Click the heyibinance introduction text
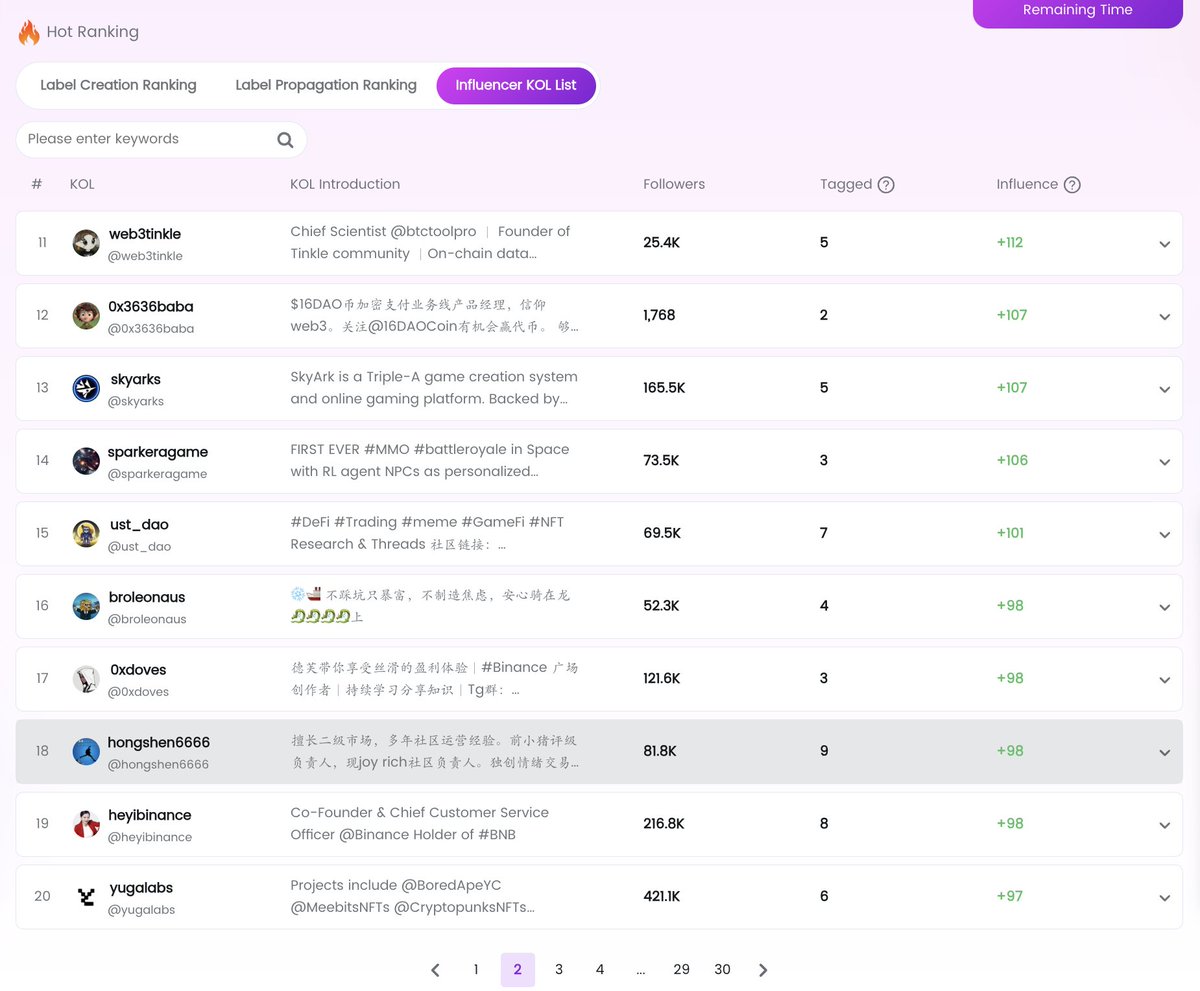 point(420,824)
